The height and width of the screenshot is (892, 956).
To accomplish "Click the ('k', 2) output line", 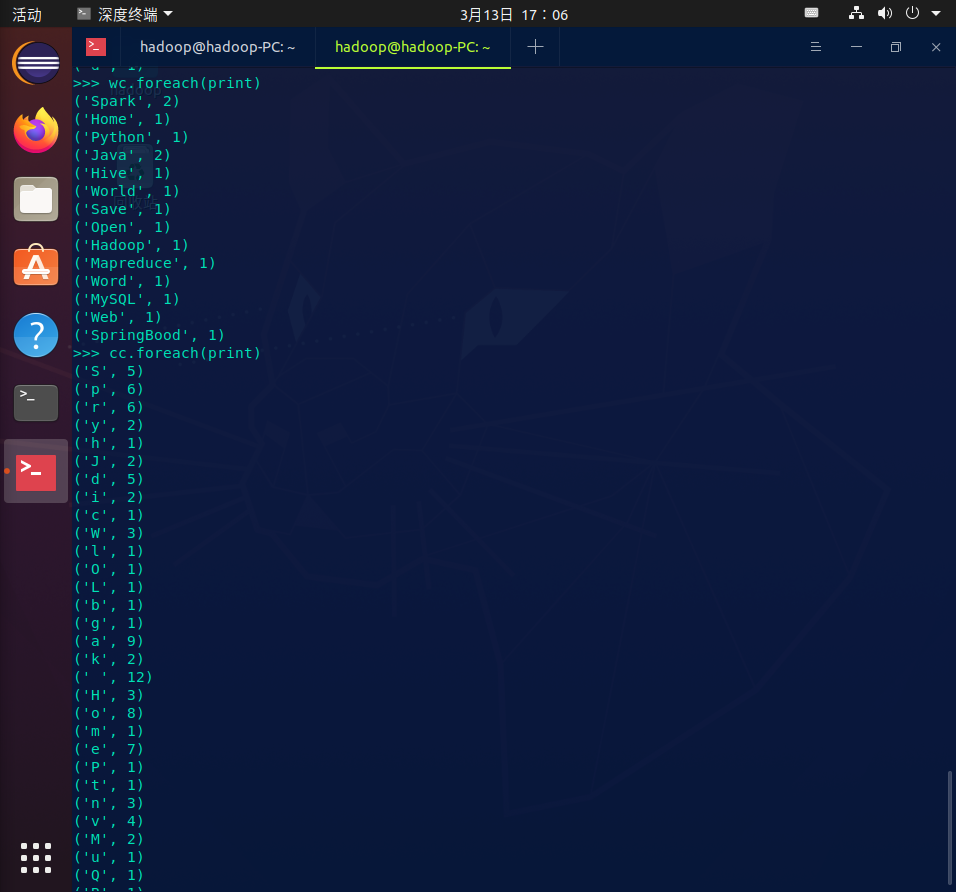I will tap(109, 659).
